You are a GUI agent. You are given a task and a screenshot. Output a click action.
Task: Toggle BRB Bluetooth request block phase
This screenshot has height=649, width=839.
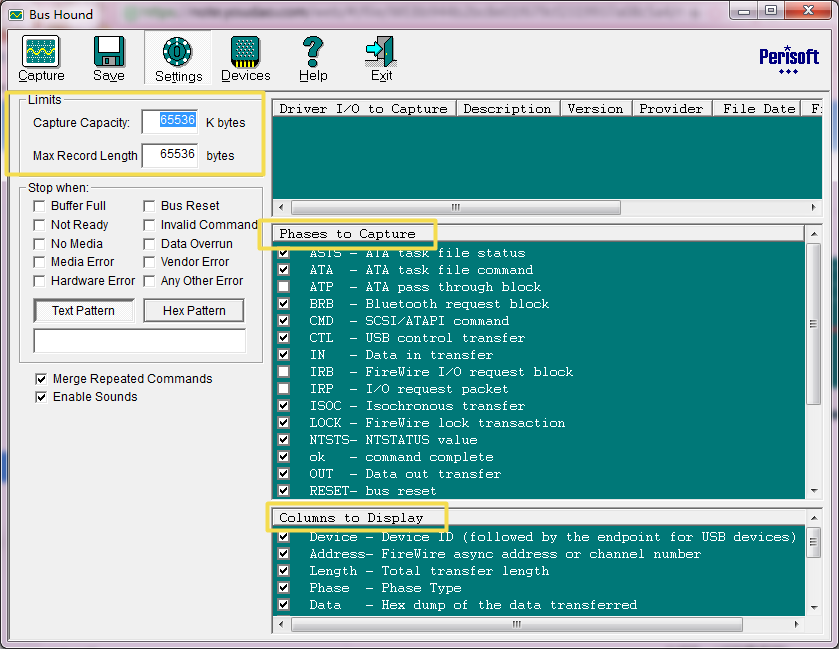point(284,304)
